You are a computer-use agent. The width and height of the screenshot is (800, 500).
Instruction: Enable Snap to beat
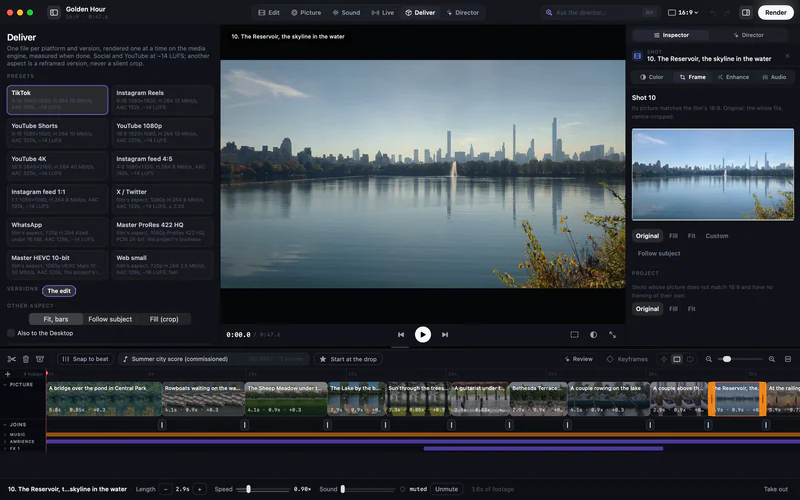point(85,359)
